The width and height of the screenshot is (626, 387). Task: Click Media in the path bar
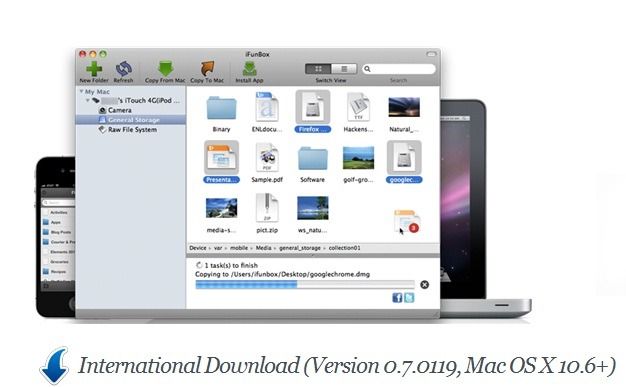(x=263, y=248)
